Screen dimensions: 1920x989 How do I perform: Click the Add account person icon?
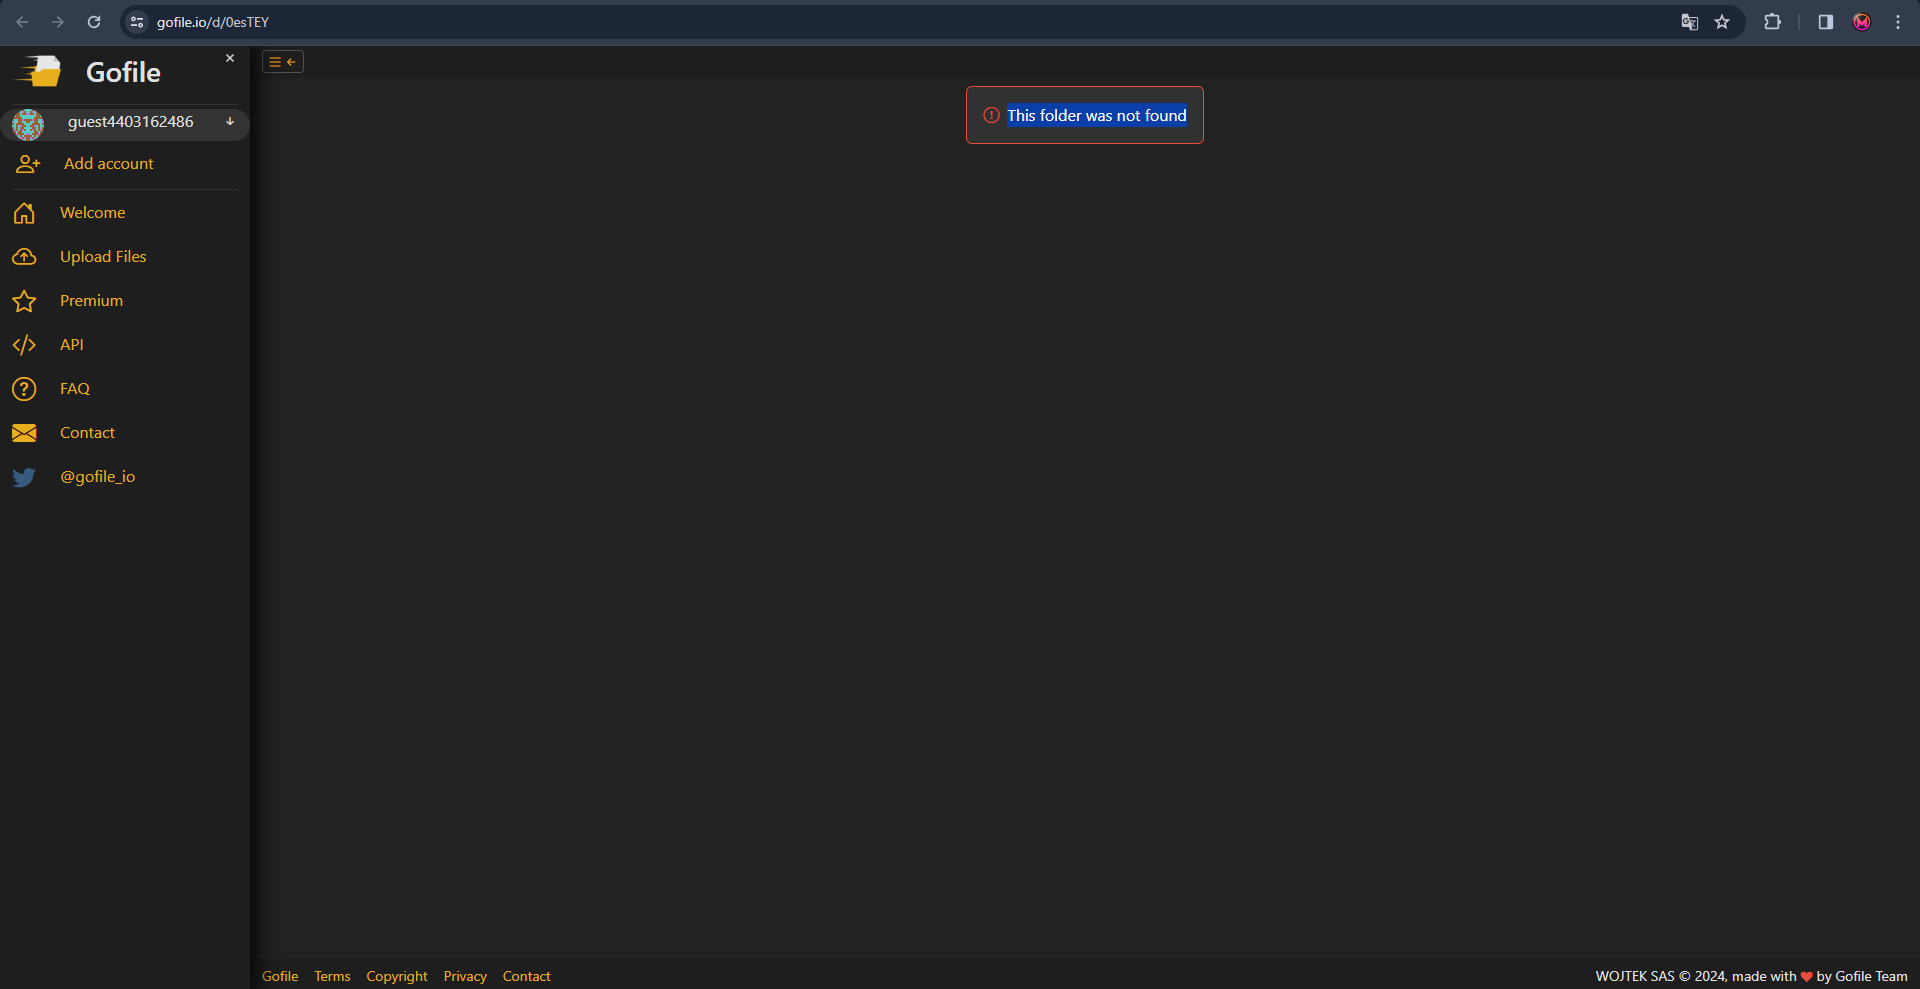point(28,164)
